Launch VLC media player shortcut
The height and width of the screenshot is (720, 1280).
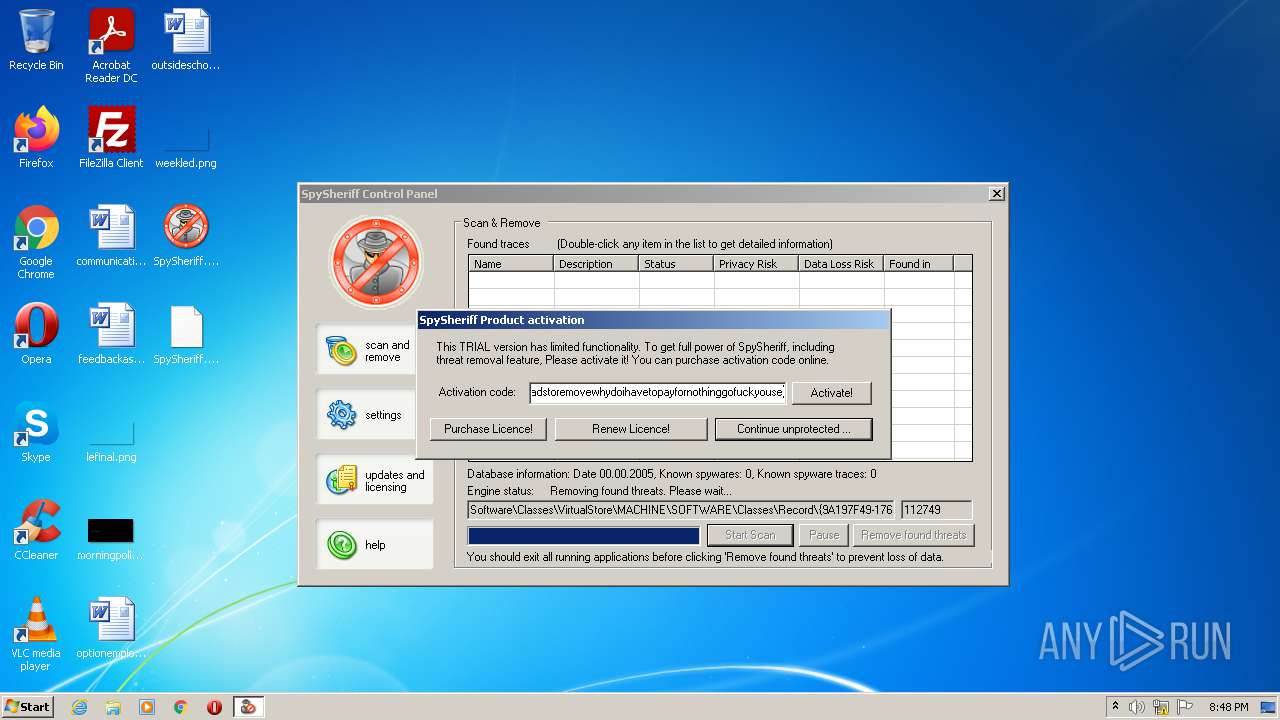[36, 634]
